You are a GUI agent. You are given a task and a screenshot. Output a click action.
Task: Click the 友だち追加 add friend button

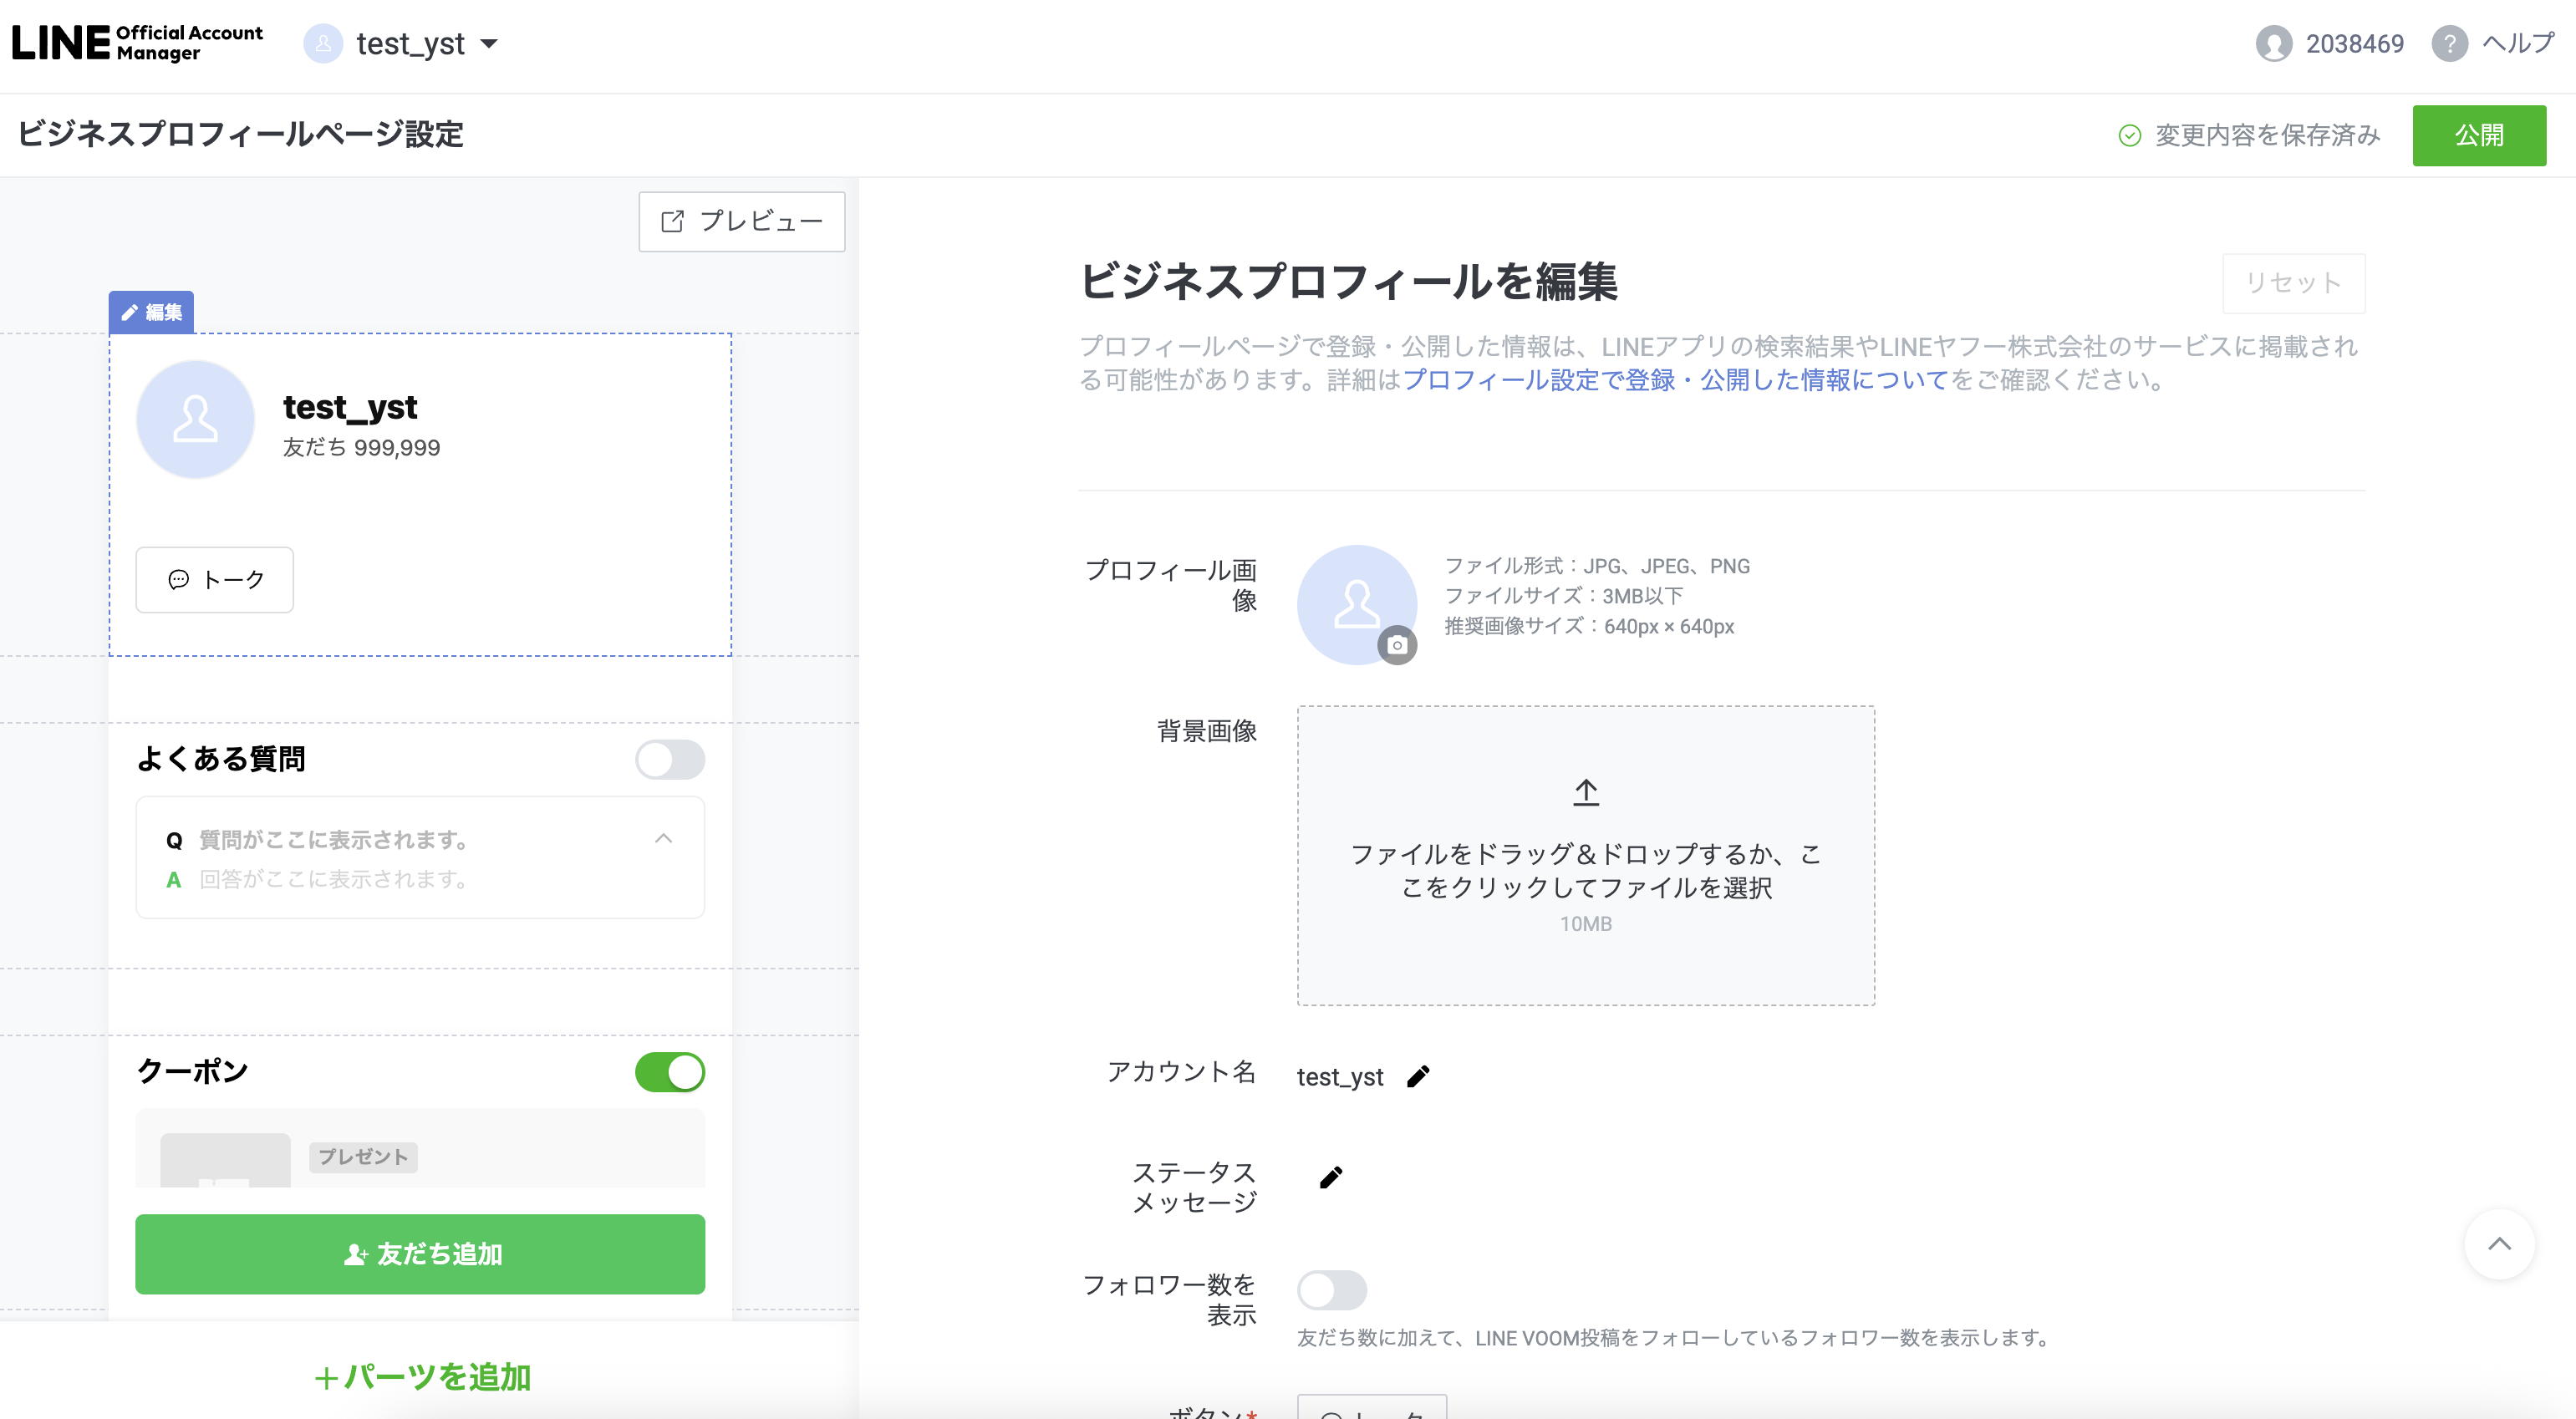pos(420,1254)
